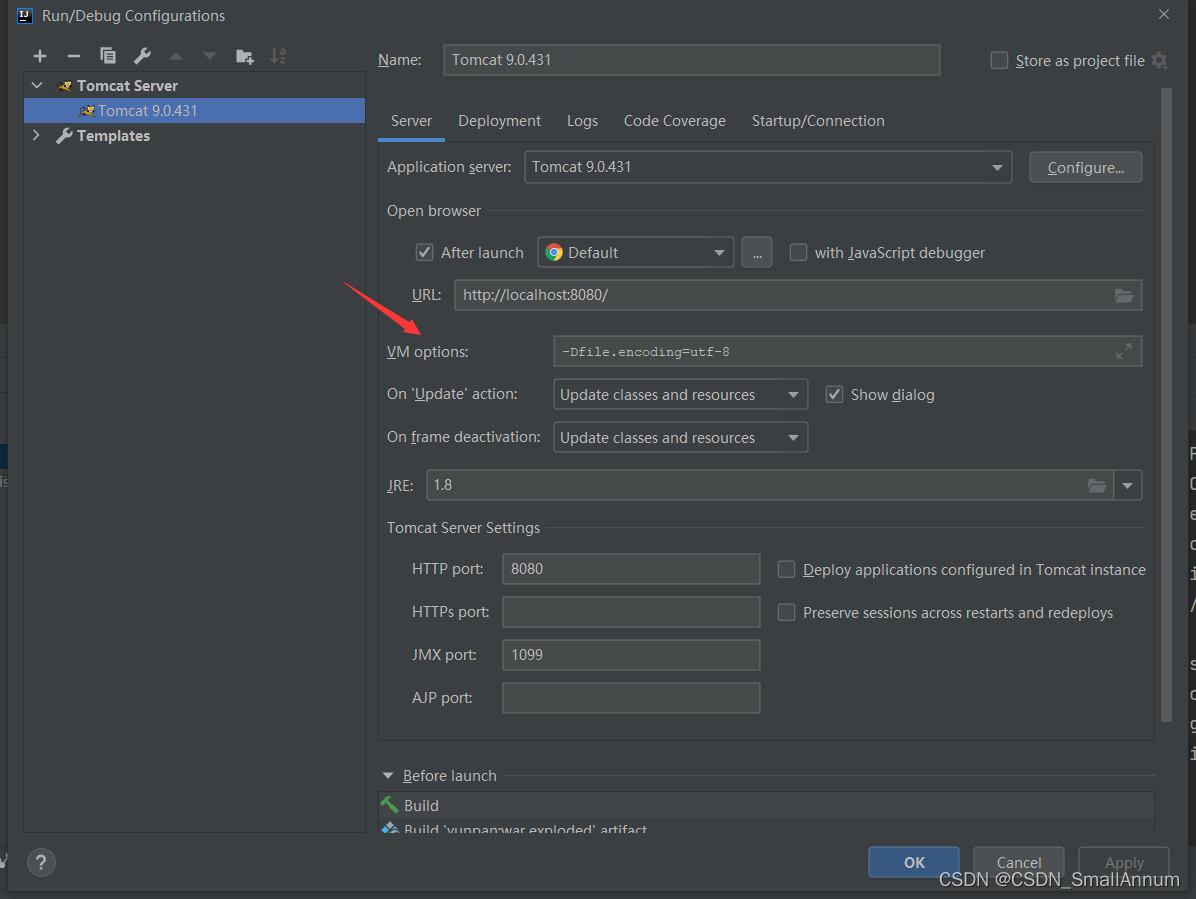Toggle Show dialog checkbox

834,394
